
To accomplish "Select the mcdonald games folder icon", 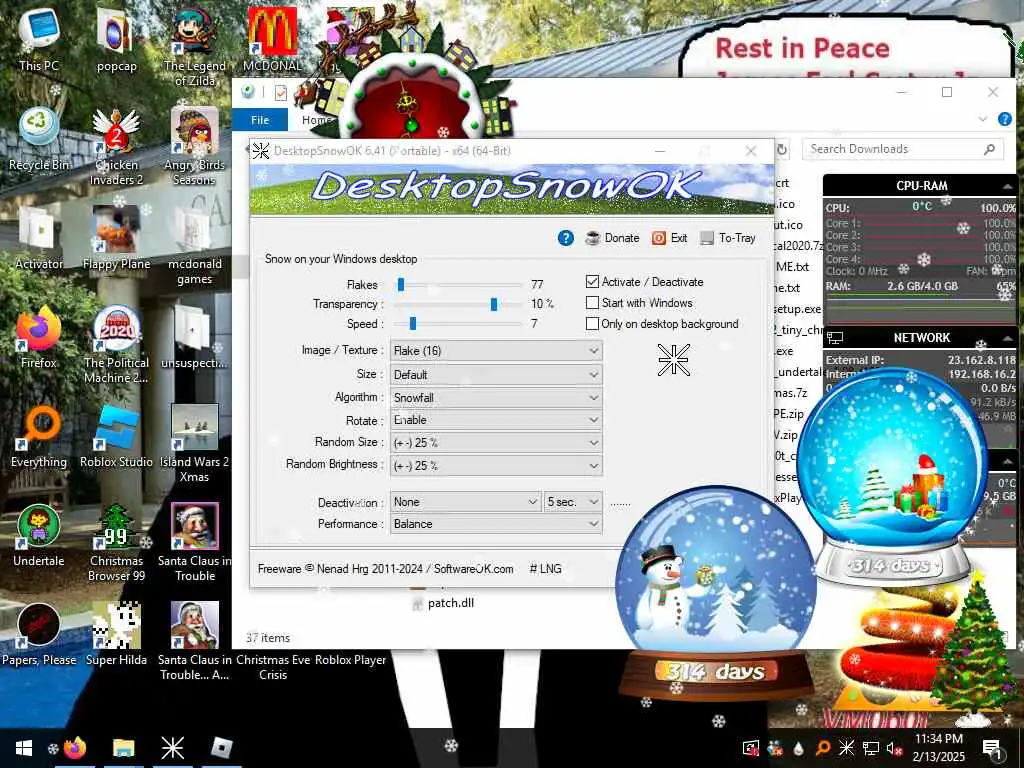I will (195, 246).
